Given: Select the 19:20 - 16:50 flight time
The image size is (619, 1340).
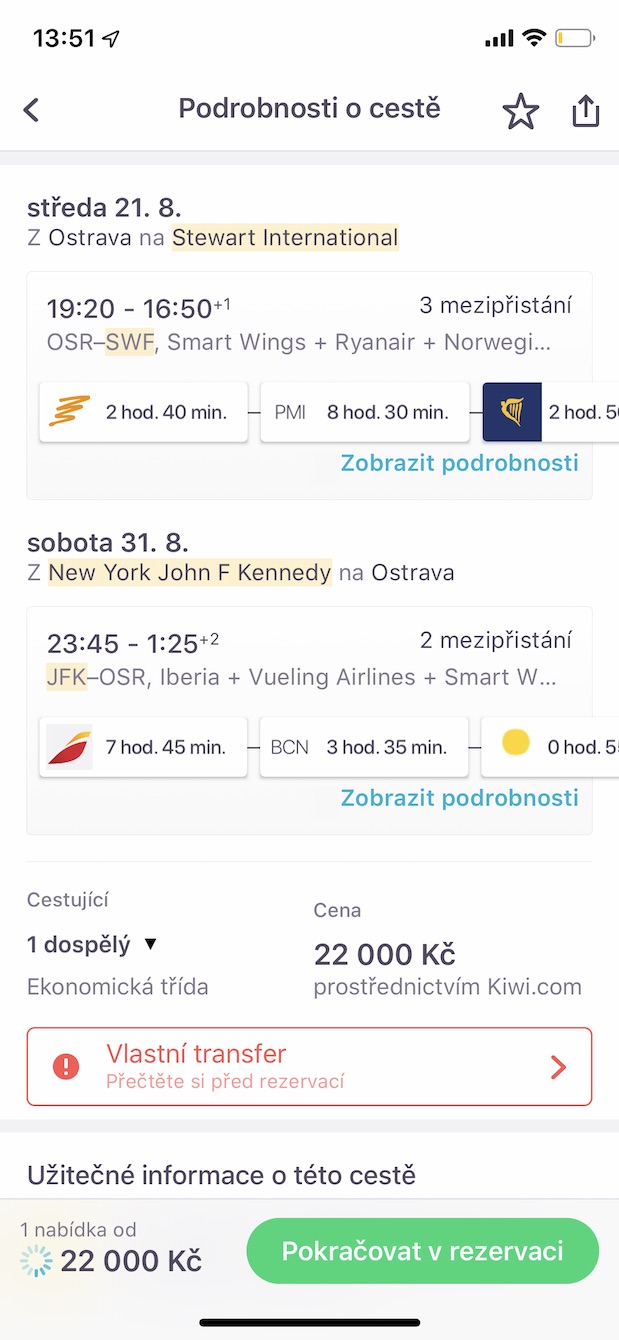Looking at the screenshot, I should click(130, 308).
